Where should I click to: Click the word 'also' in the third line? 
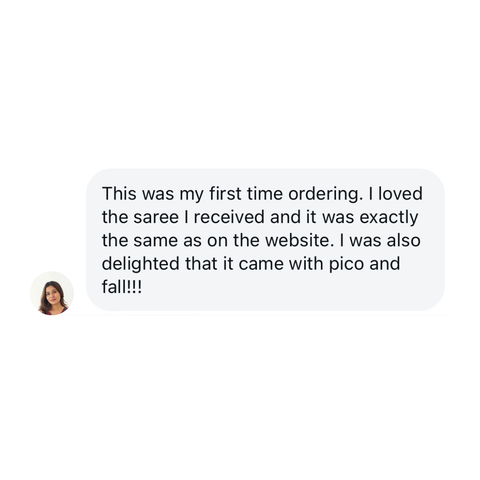point(403,240)
